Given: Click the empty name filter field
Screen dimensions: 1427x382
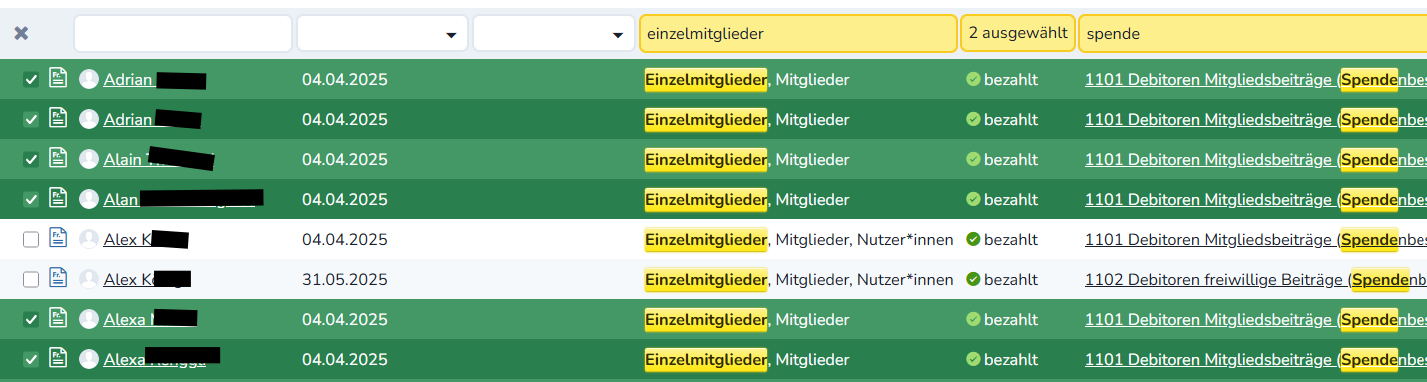Looking at the screenshot, I should click(x=183, y=33).
